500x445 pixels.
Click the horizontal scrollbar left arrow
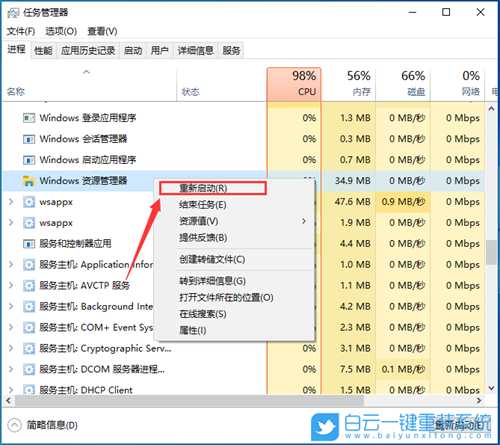(x=8, y=400)
